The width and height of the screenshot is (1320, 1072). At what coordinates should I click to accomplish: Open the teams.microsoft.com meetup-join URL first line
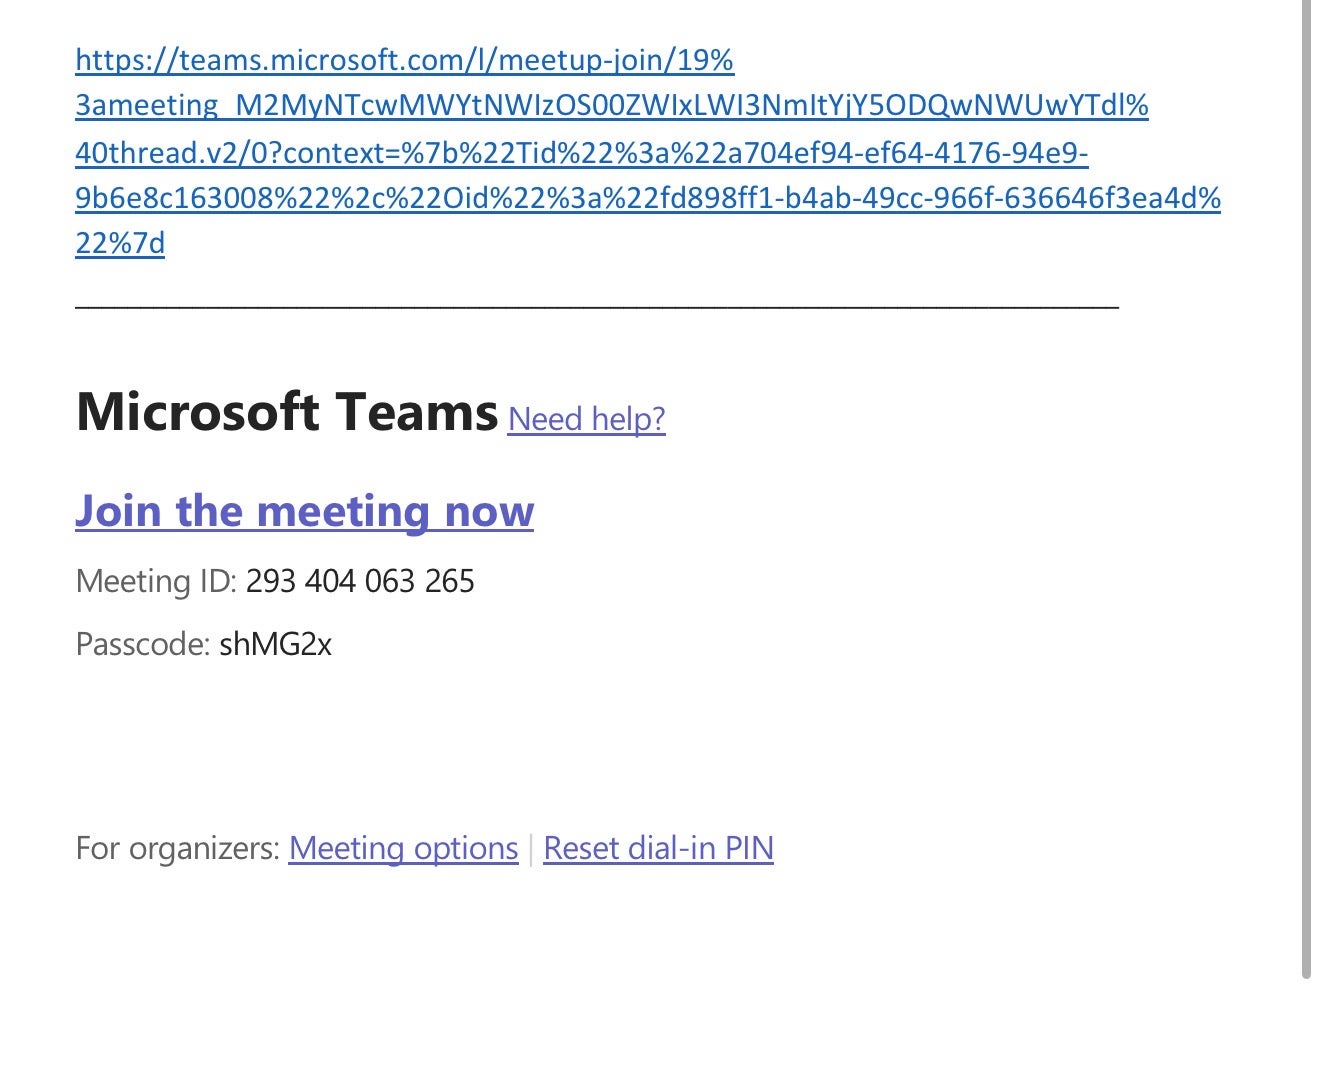pyautogui.click(x=404, y=60)
